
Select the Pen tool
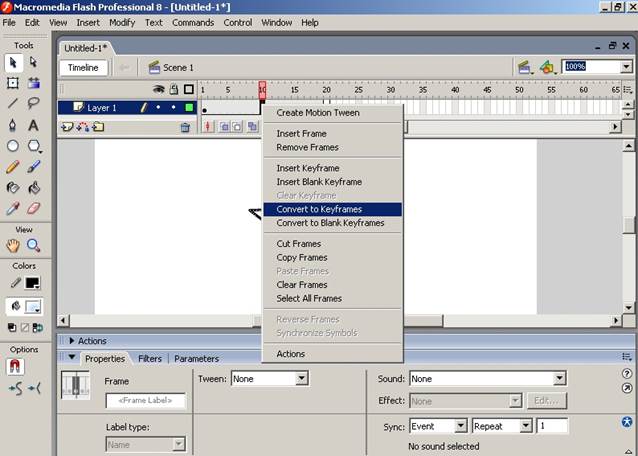13,125
